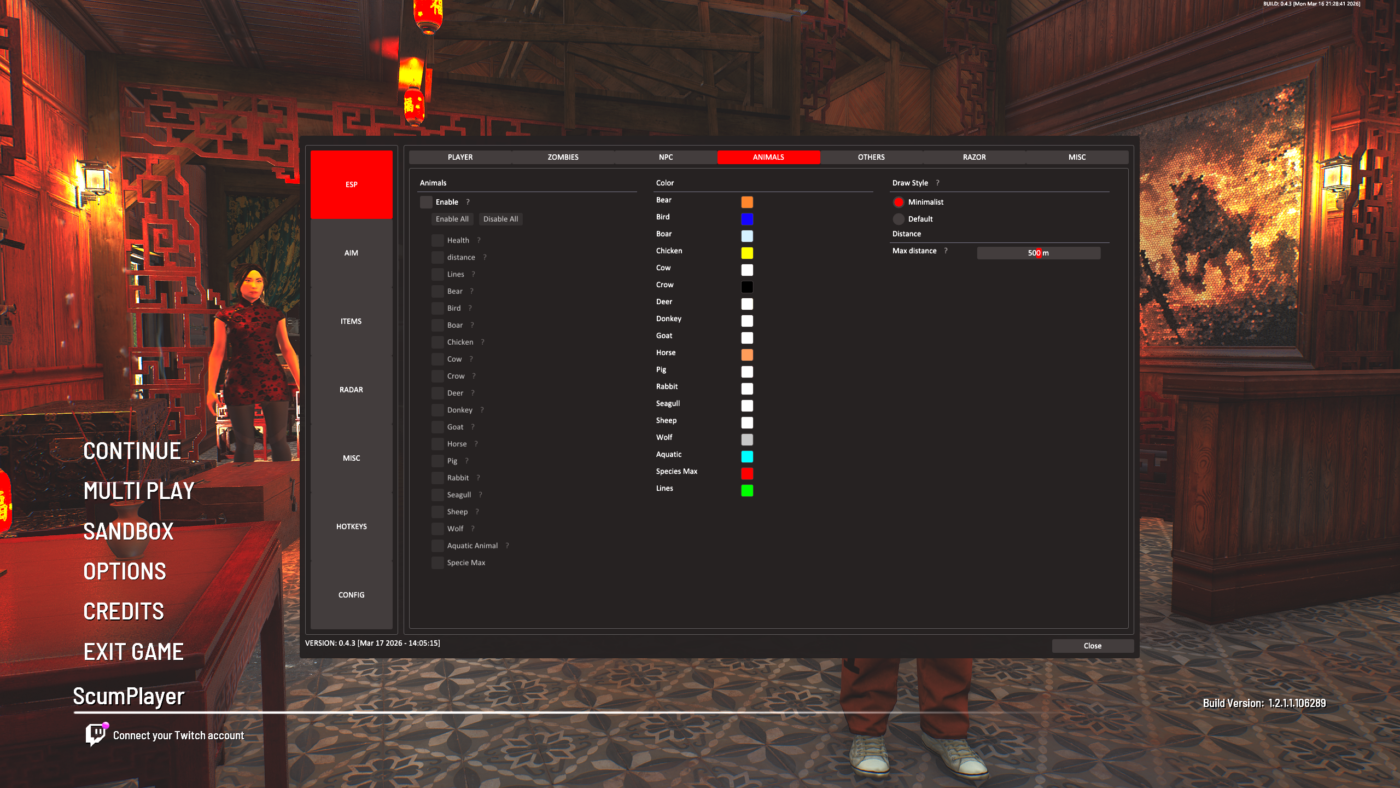
Task: Click the question mark next to Aquatic Animal
Action: (x=507, y=546)
